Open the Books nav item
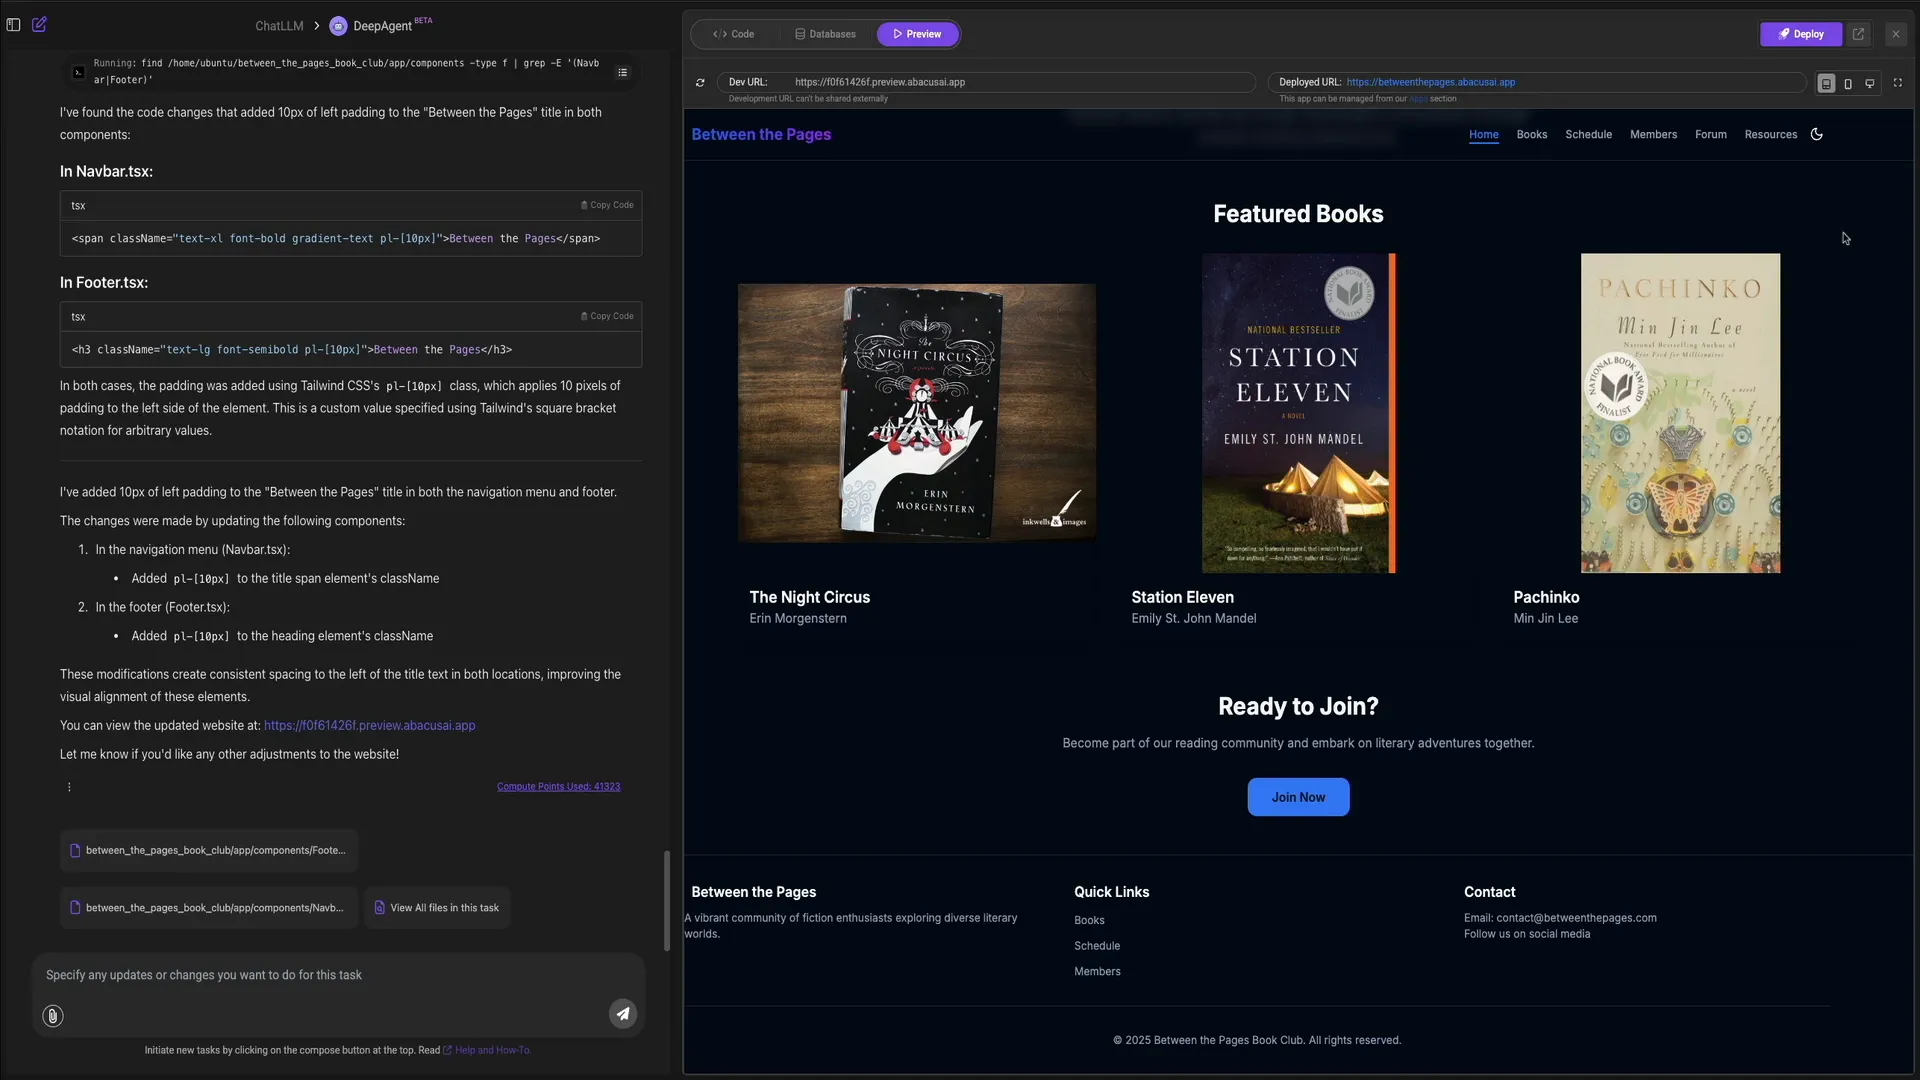The width and height of the screenshot is (1920, 1080). click(1531, 135)
